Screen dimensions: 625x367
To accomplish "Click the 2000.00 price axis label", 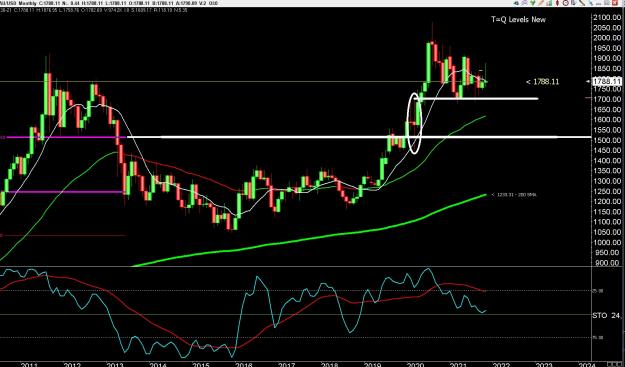I will (607, 38).
